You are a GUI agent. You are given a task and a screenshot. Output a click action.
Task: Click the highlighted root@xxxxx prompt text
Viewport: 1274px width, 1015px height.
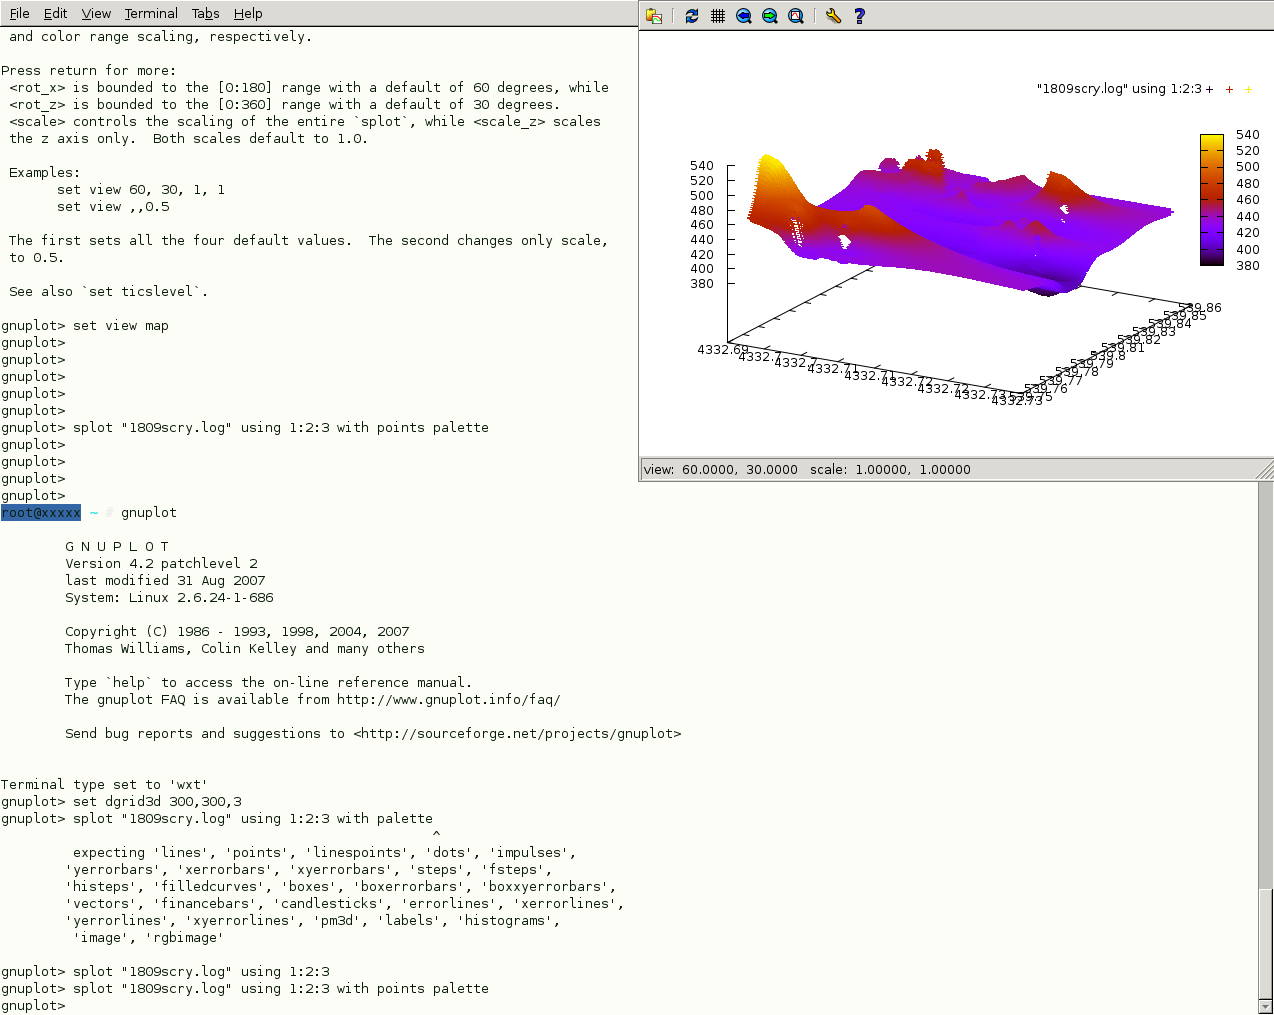(x=41, y=513)
